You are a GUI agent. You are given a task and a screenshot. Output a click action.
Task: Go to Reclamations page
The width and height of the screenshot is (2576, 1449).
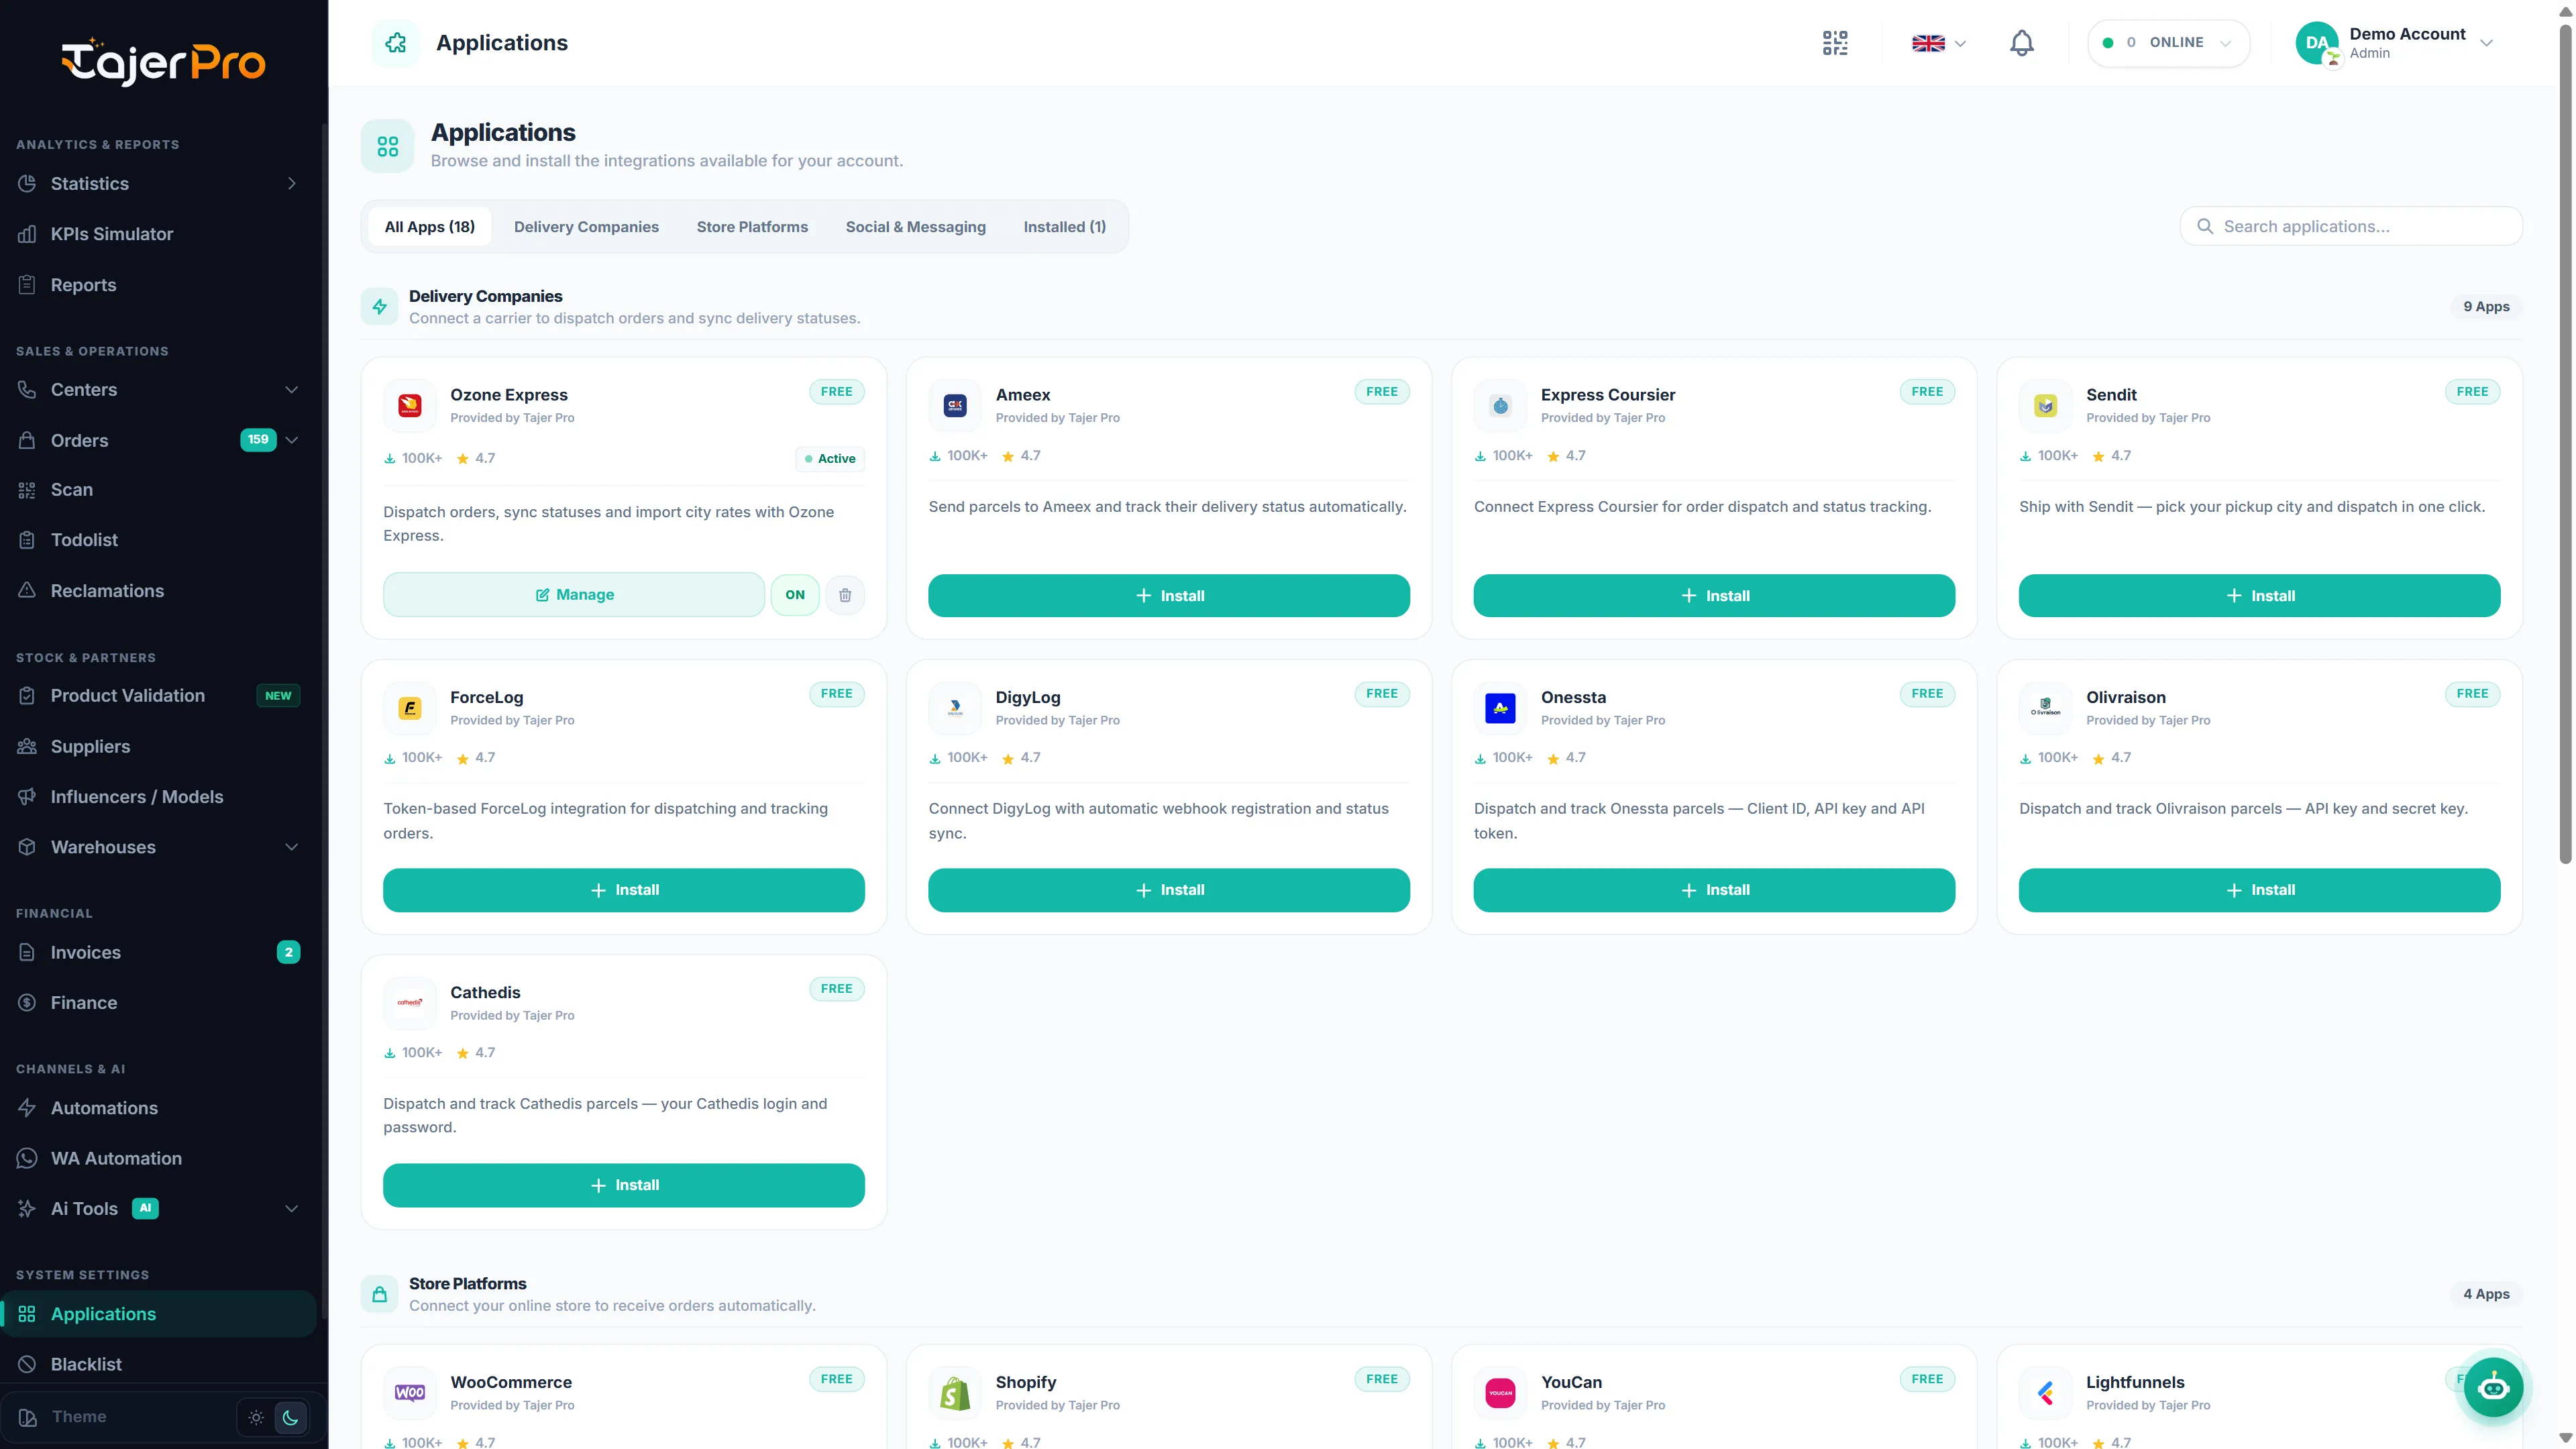tap(158, 591)
